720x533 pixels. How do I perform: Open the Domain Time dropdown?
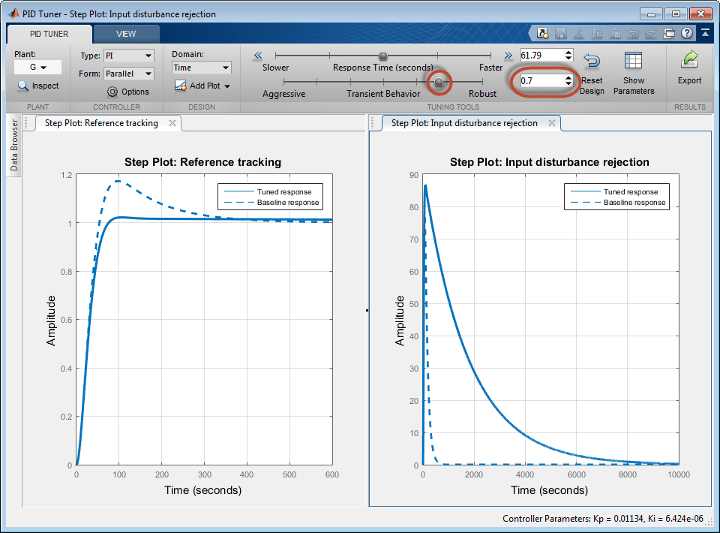coord(202,67)
